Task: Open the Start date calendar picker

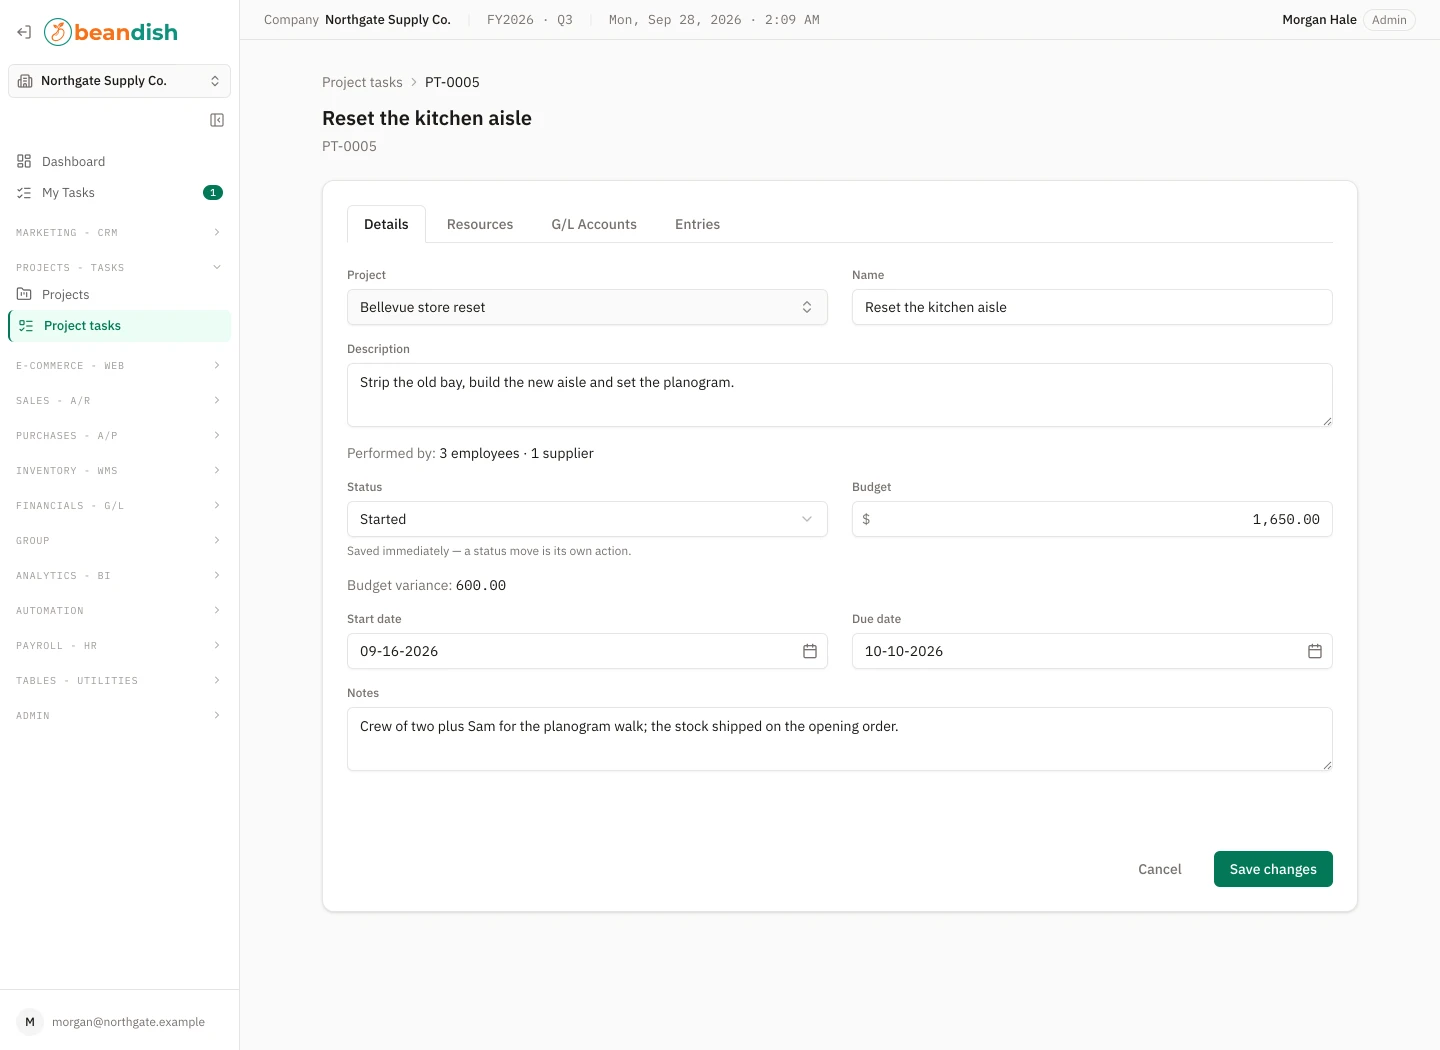Action: click(810, 651)
